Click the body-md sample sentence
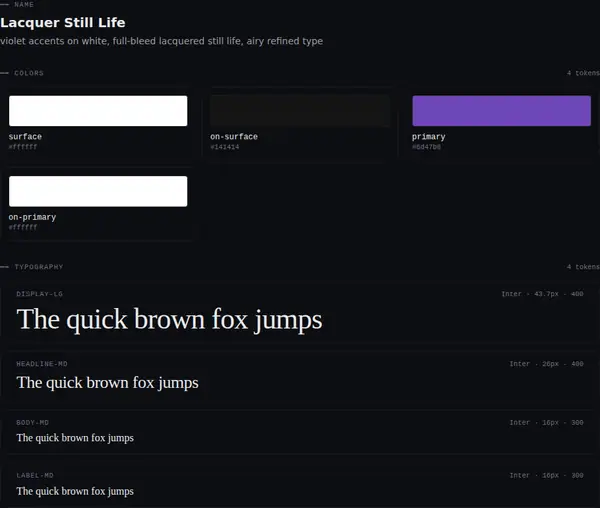Screen dimensions: 600x508 tap(75, 438)
